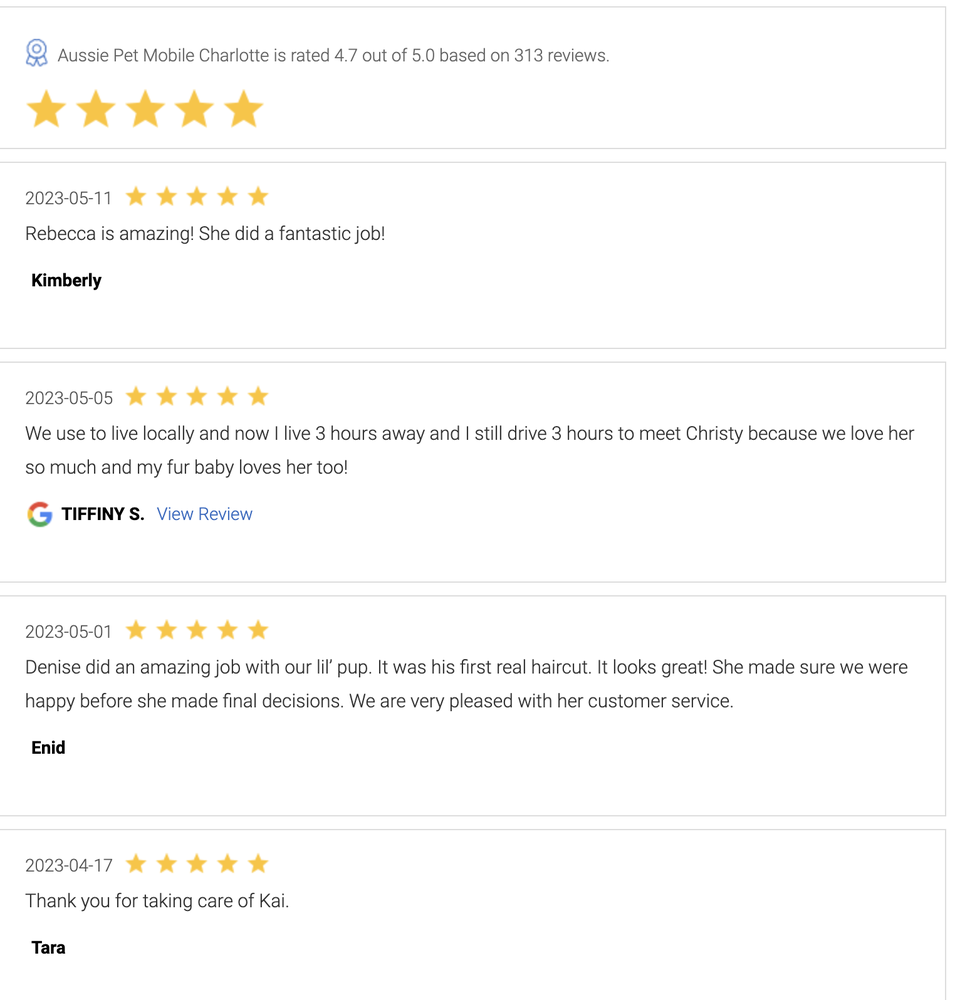Click the review text thanking for Kai
The width and height of the screenshot is (955, 1000).
pos(157,901)
